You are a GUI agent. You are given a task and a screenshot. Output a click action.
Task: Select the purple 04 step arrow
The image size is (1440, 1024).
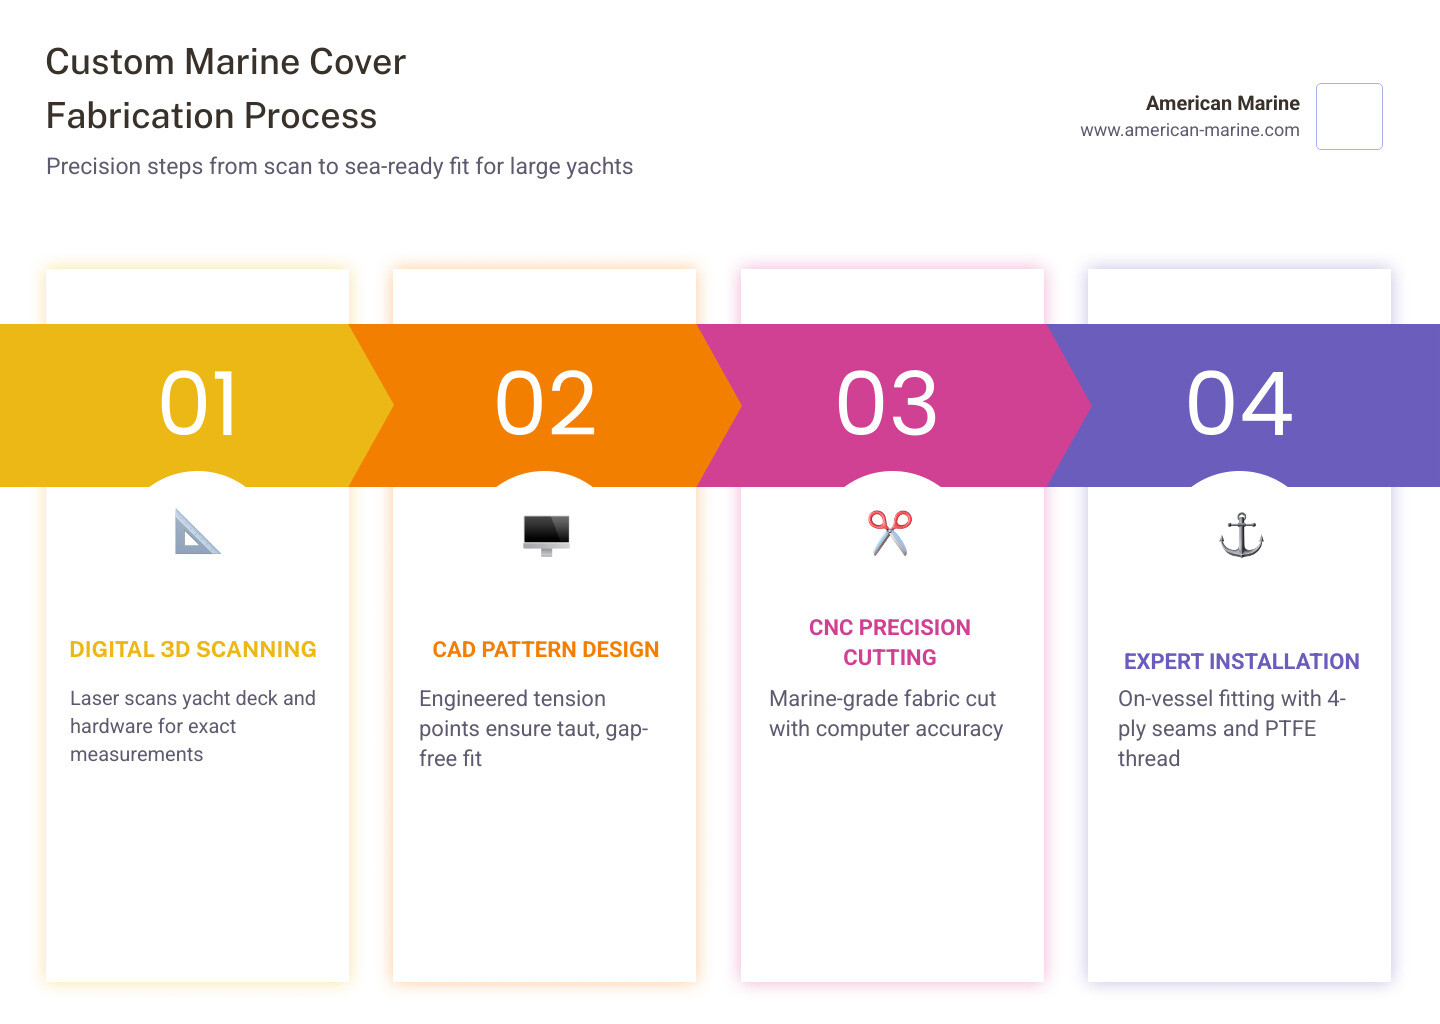(1240, 405)
